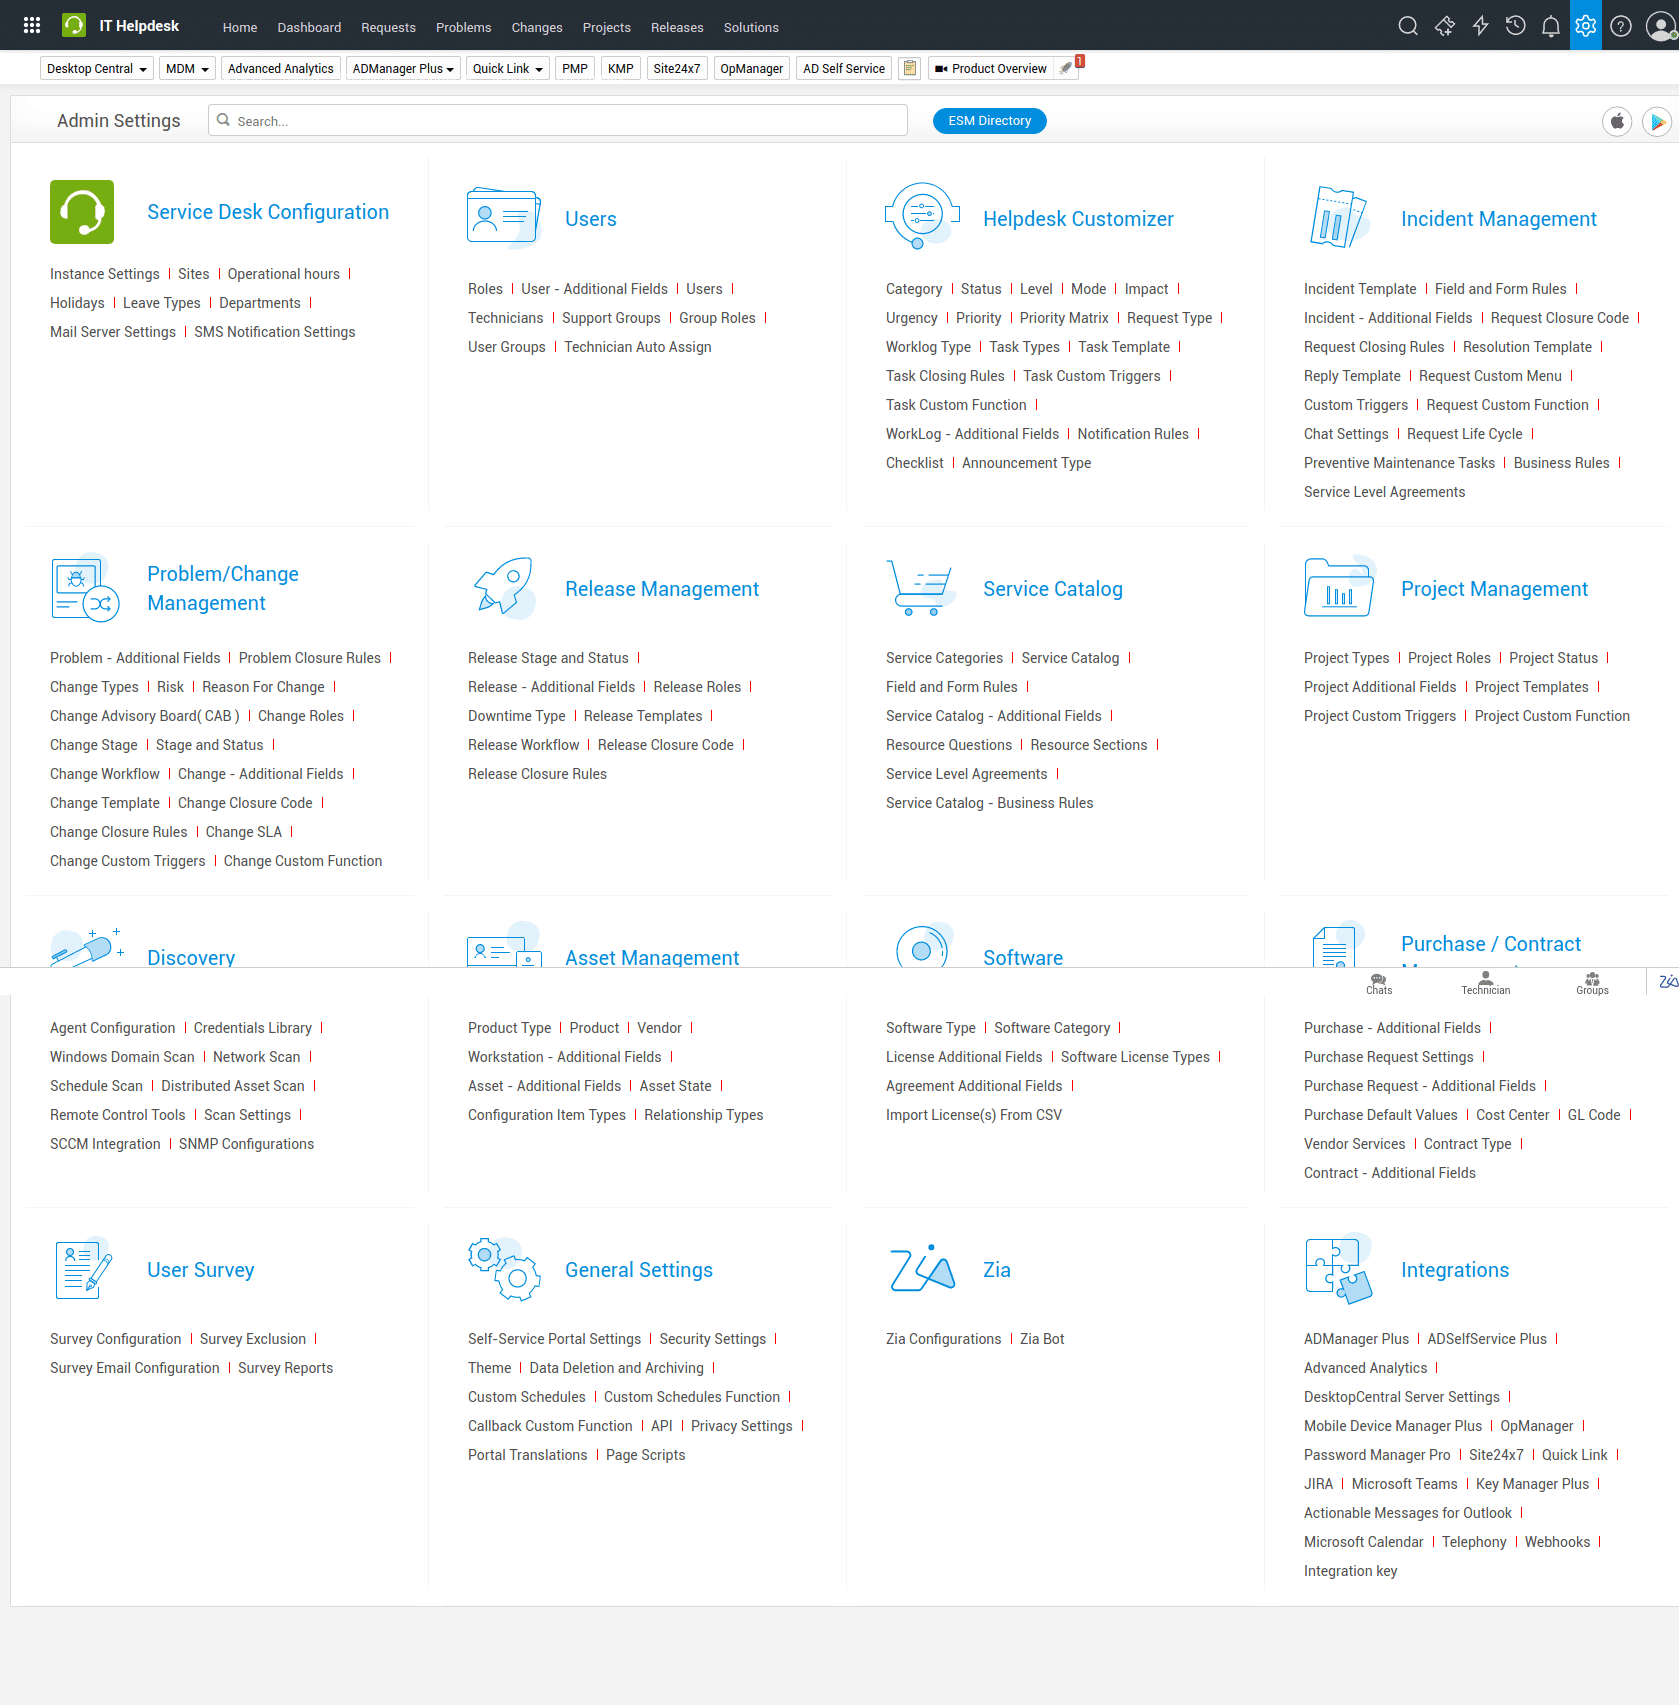Expand the Desktop Central dropdown
1679x1705 pixels.
click(x=97, y=69)
